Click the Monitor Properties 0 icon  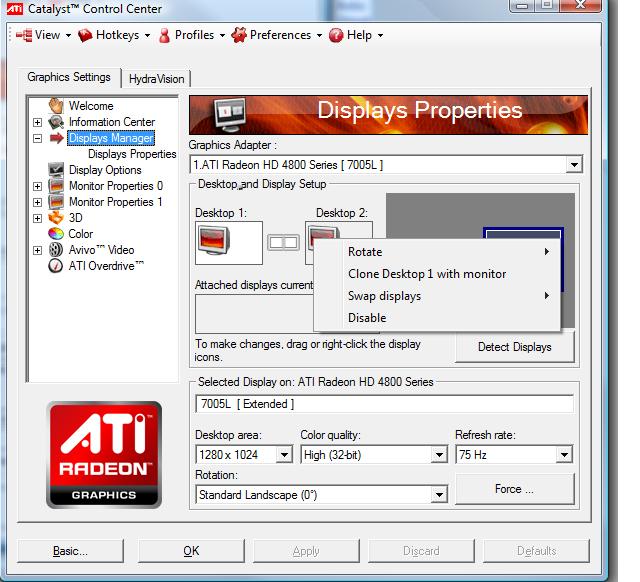click(x=56, y=186)
